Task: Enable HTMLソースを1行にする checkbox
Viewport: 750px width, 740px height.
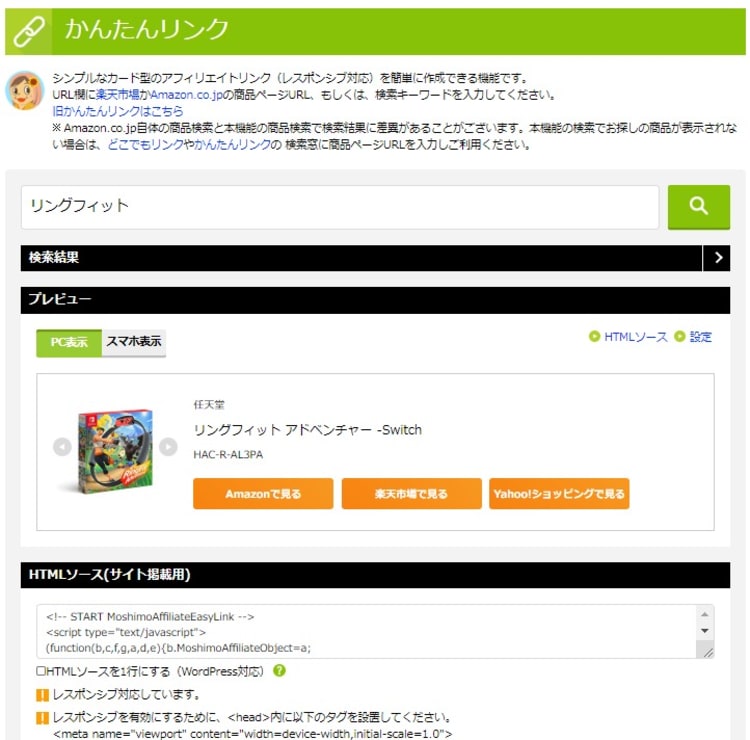Action: click(x=41, y=671)
